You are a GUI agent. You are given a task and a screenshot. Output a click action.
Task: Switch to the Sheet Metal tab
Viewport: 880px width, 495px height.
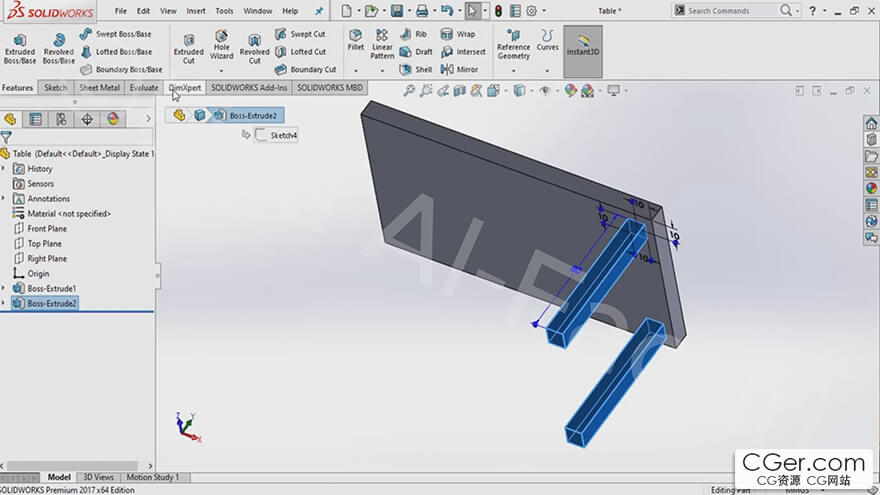(99, 88)
